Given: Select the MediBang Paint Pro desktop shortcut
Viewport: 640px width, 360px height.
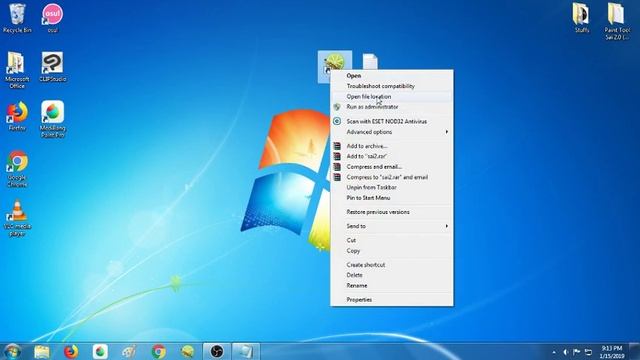Looking at the screenshot, I should tap(52, 119).
